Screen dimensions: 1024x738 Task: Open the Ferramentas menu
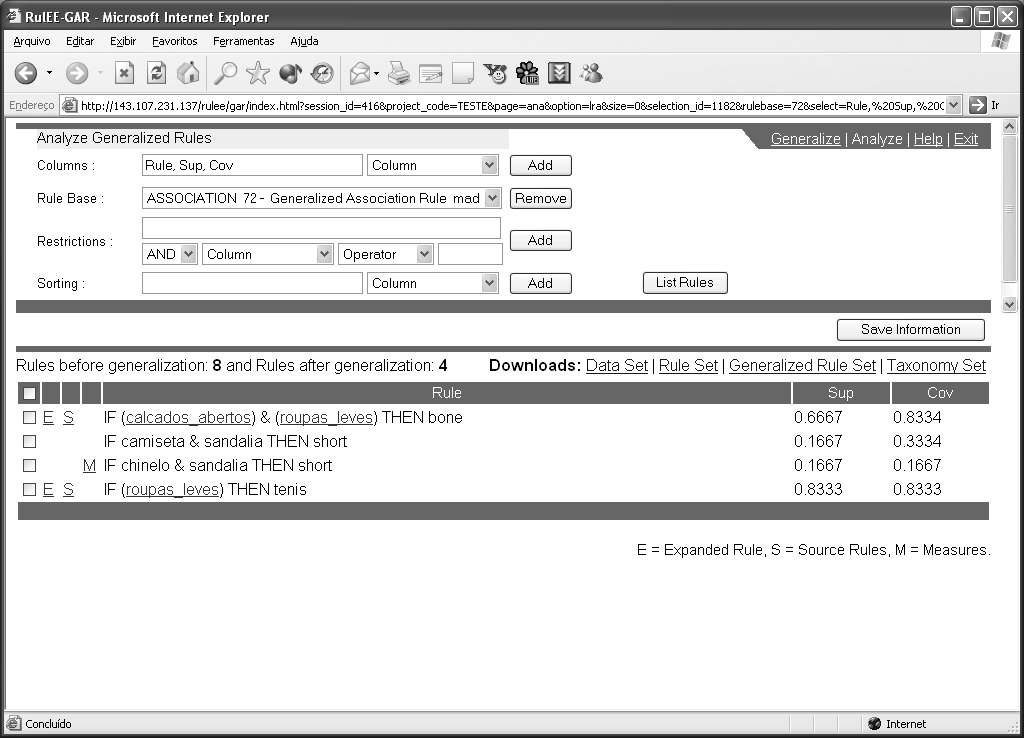coord(243,41)
